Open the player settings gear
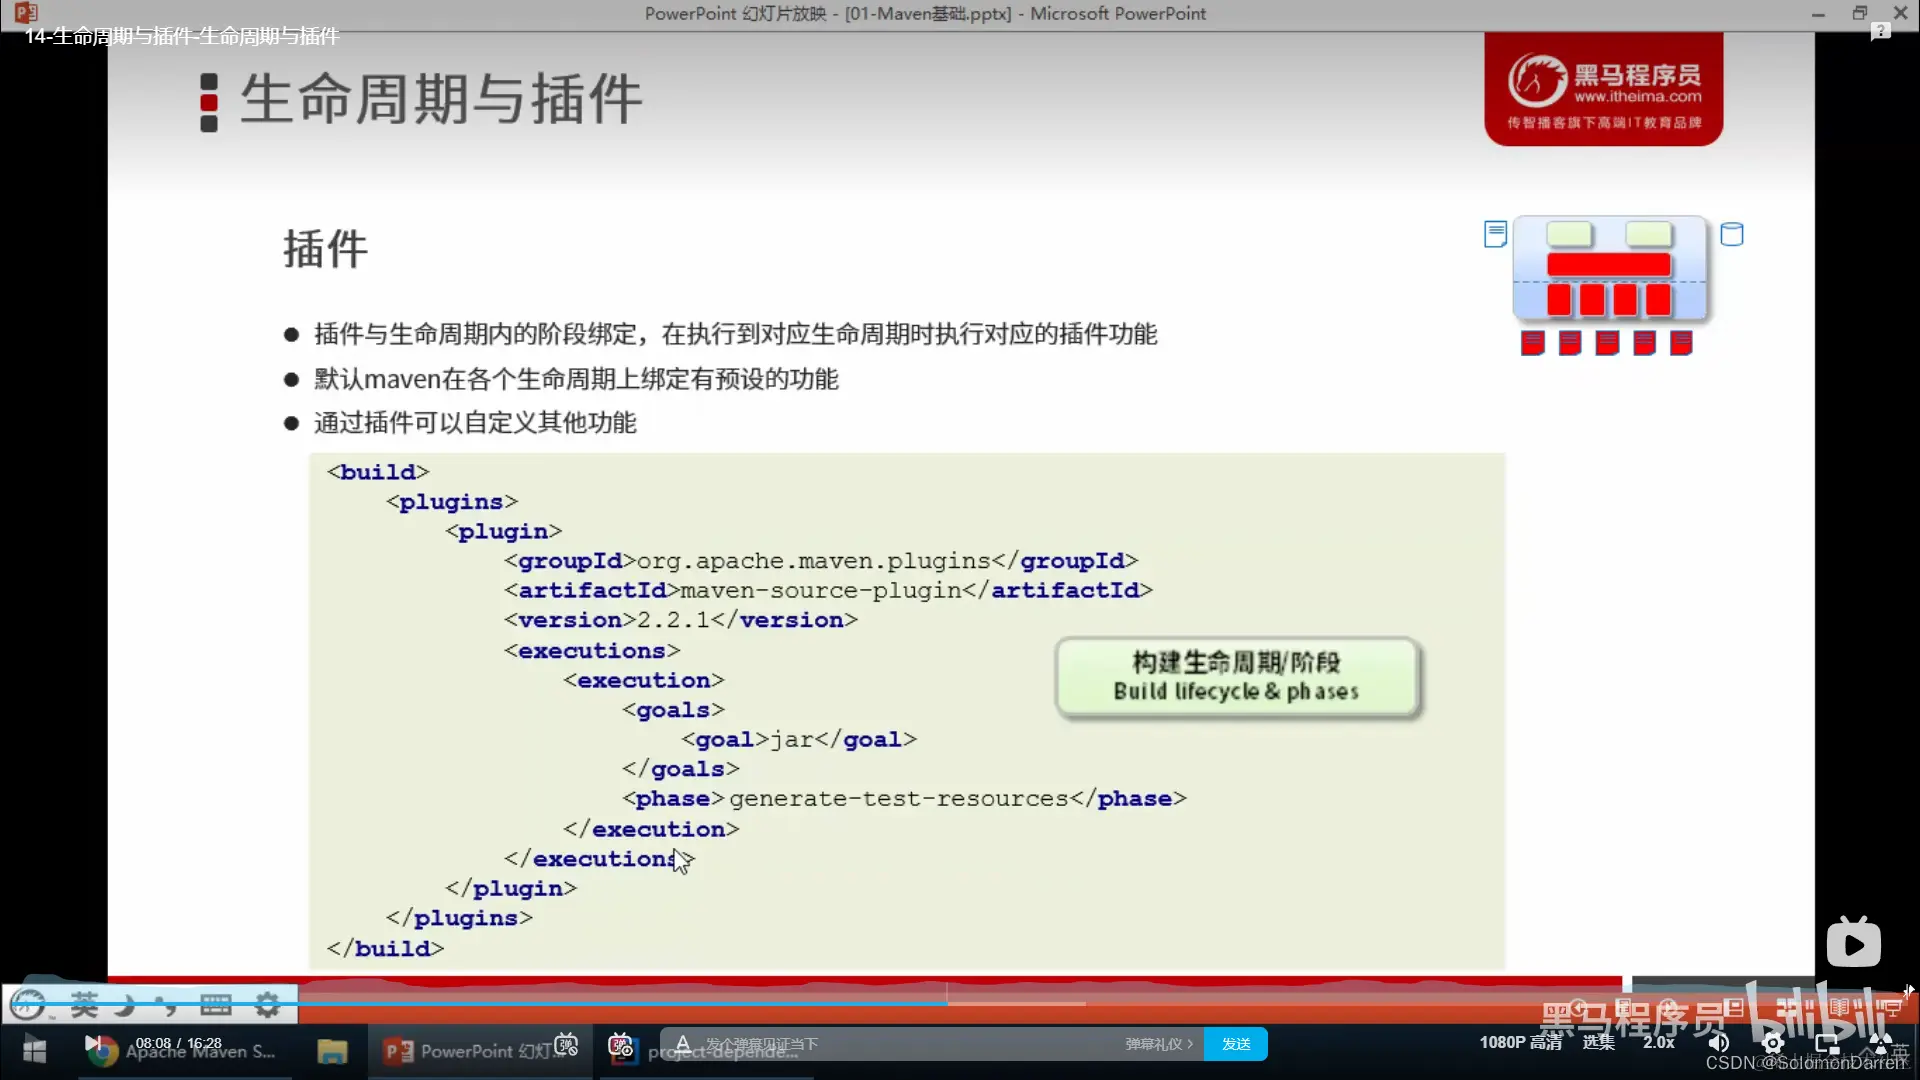Screen dimensions: 1920x1080 [1773, 1043]
